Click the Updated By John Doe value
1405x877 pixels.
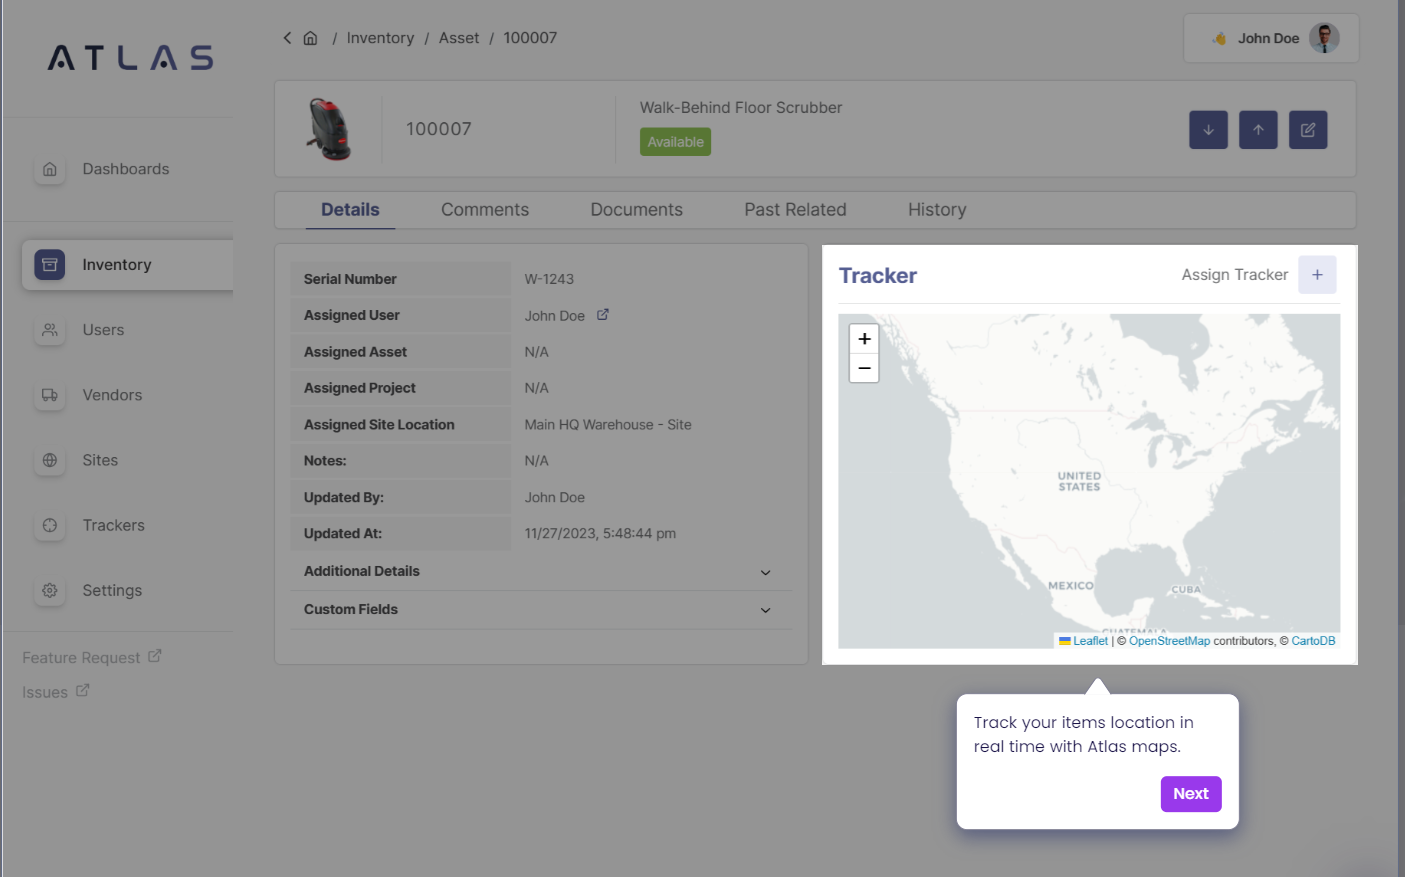555,498
